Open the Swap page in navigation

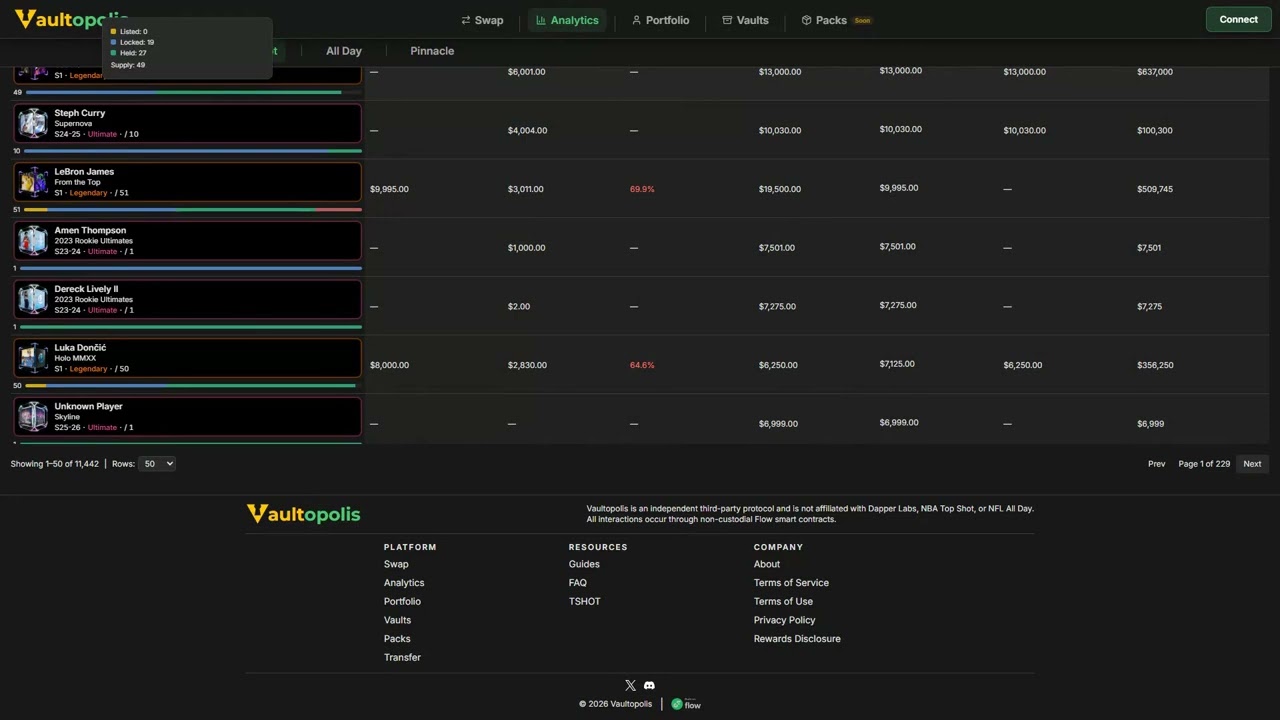click(x=482, y=20)
